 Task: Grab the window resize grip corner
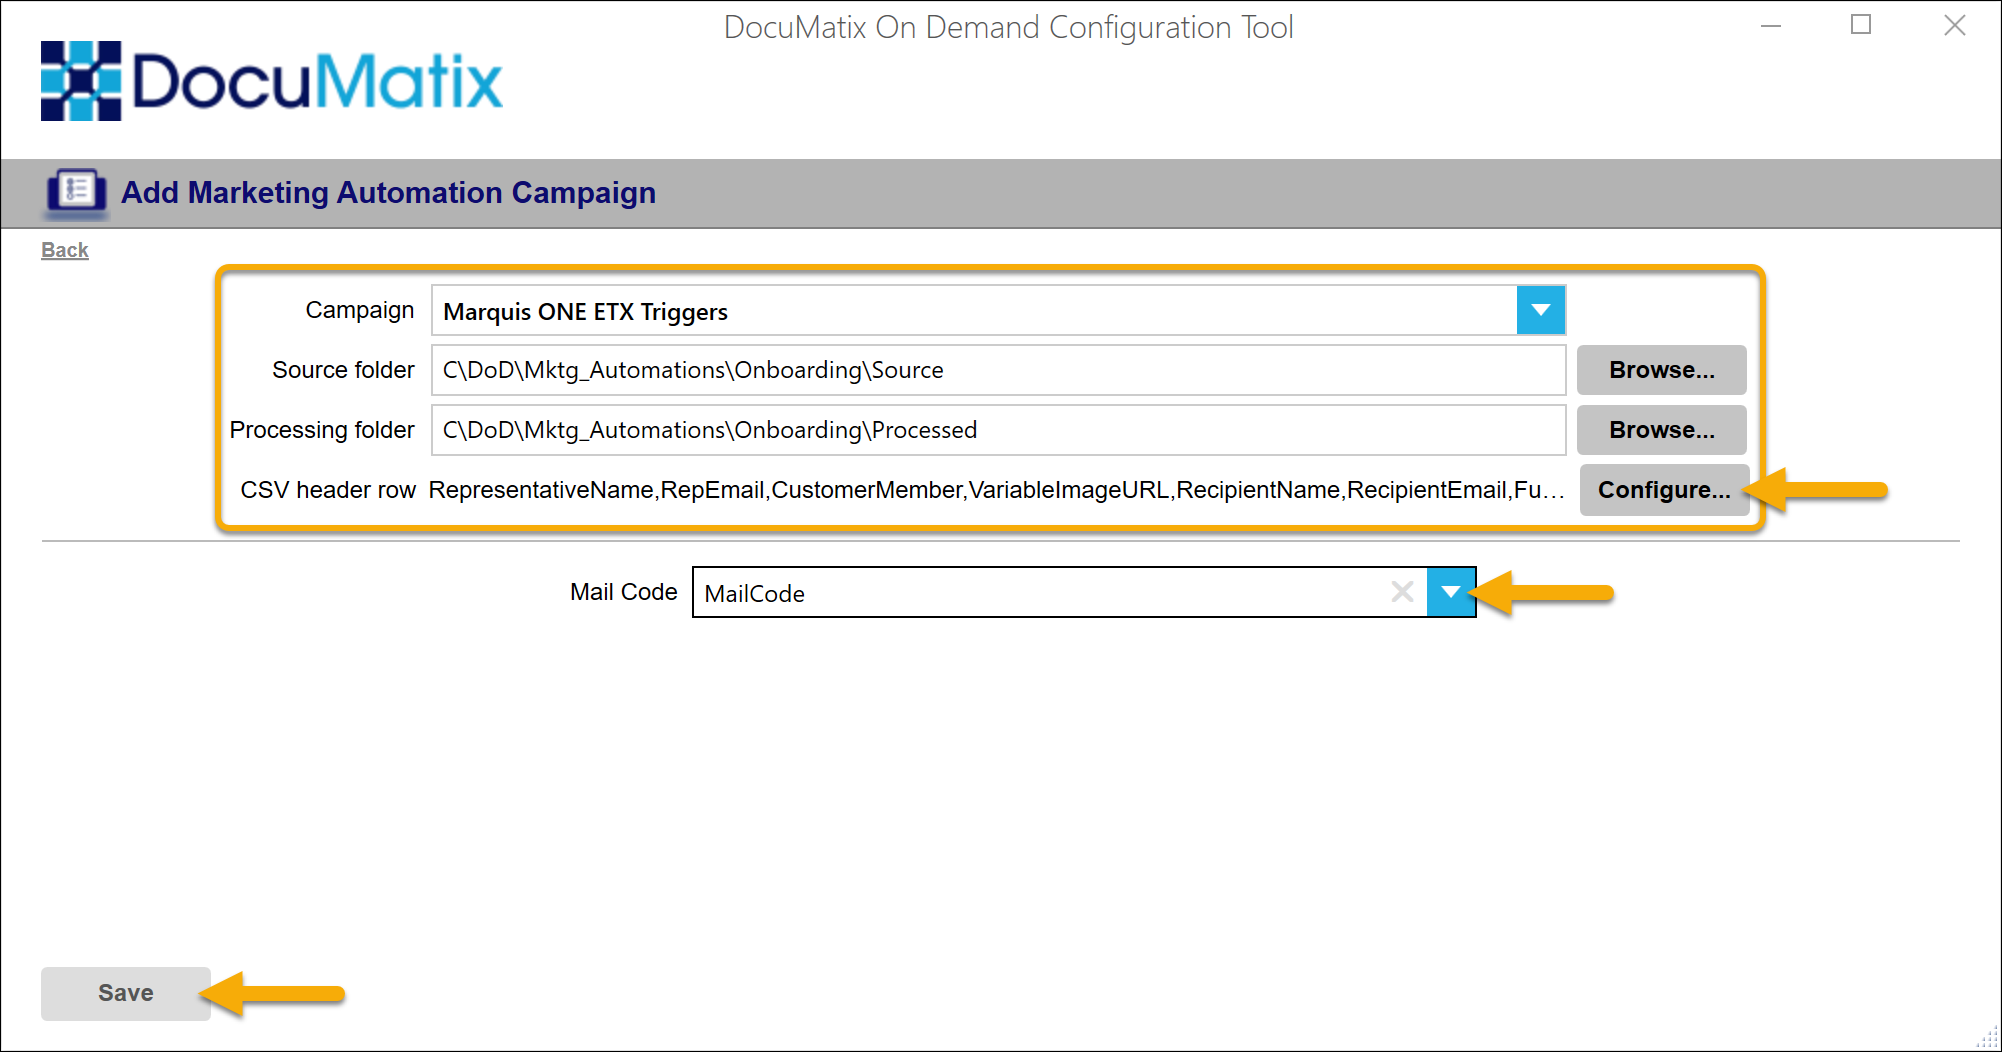pos(1988,1038)
